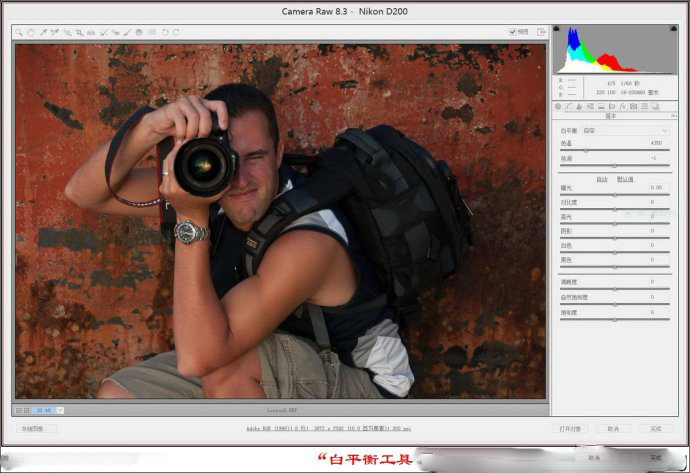Click the 自然饱和度 vibrance slider
This screenshot has height=473, width=690.
click(615, 304)
